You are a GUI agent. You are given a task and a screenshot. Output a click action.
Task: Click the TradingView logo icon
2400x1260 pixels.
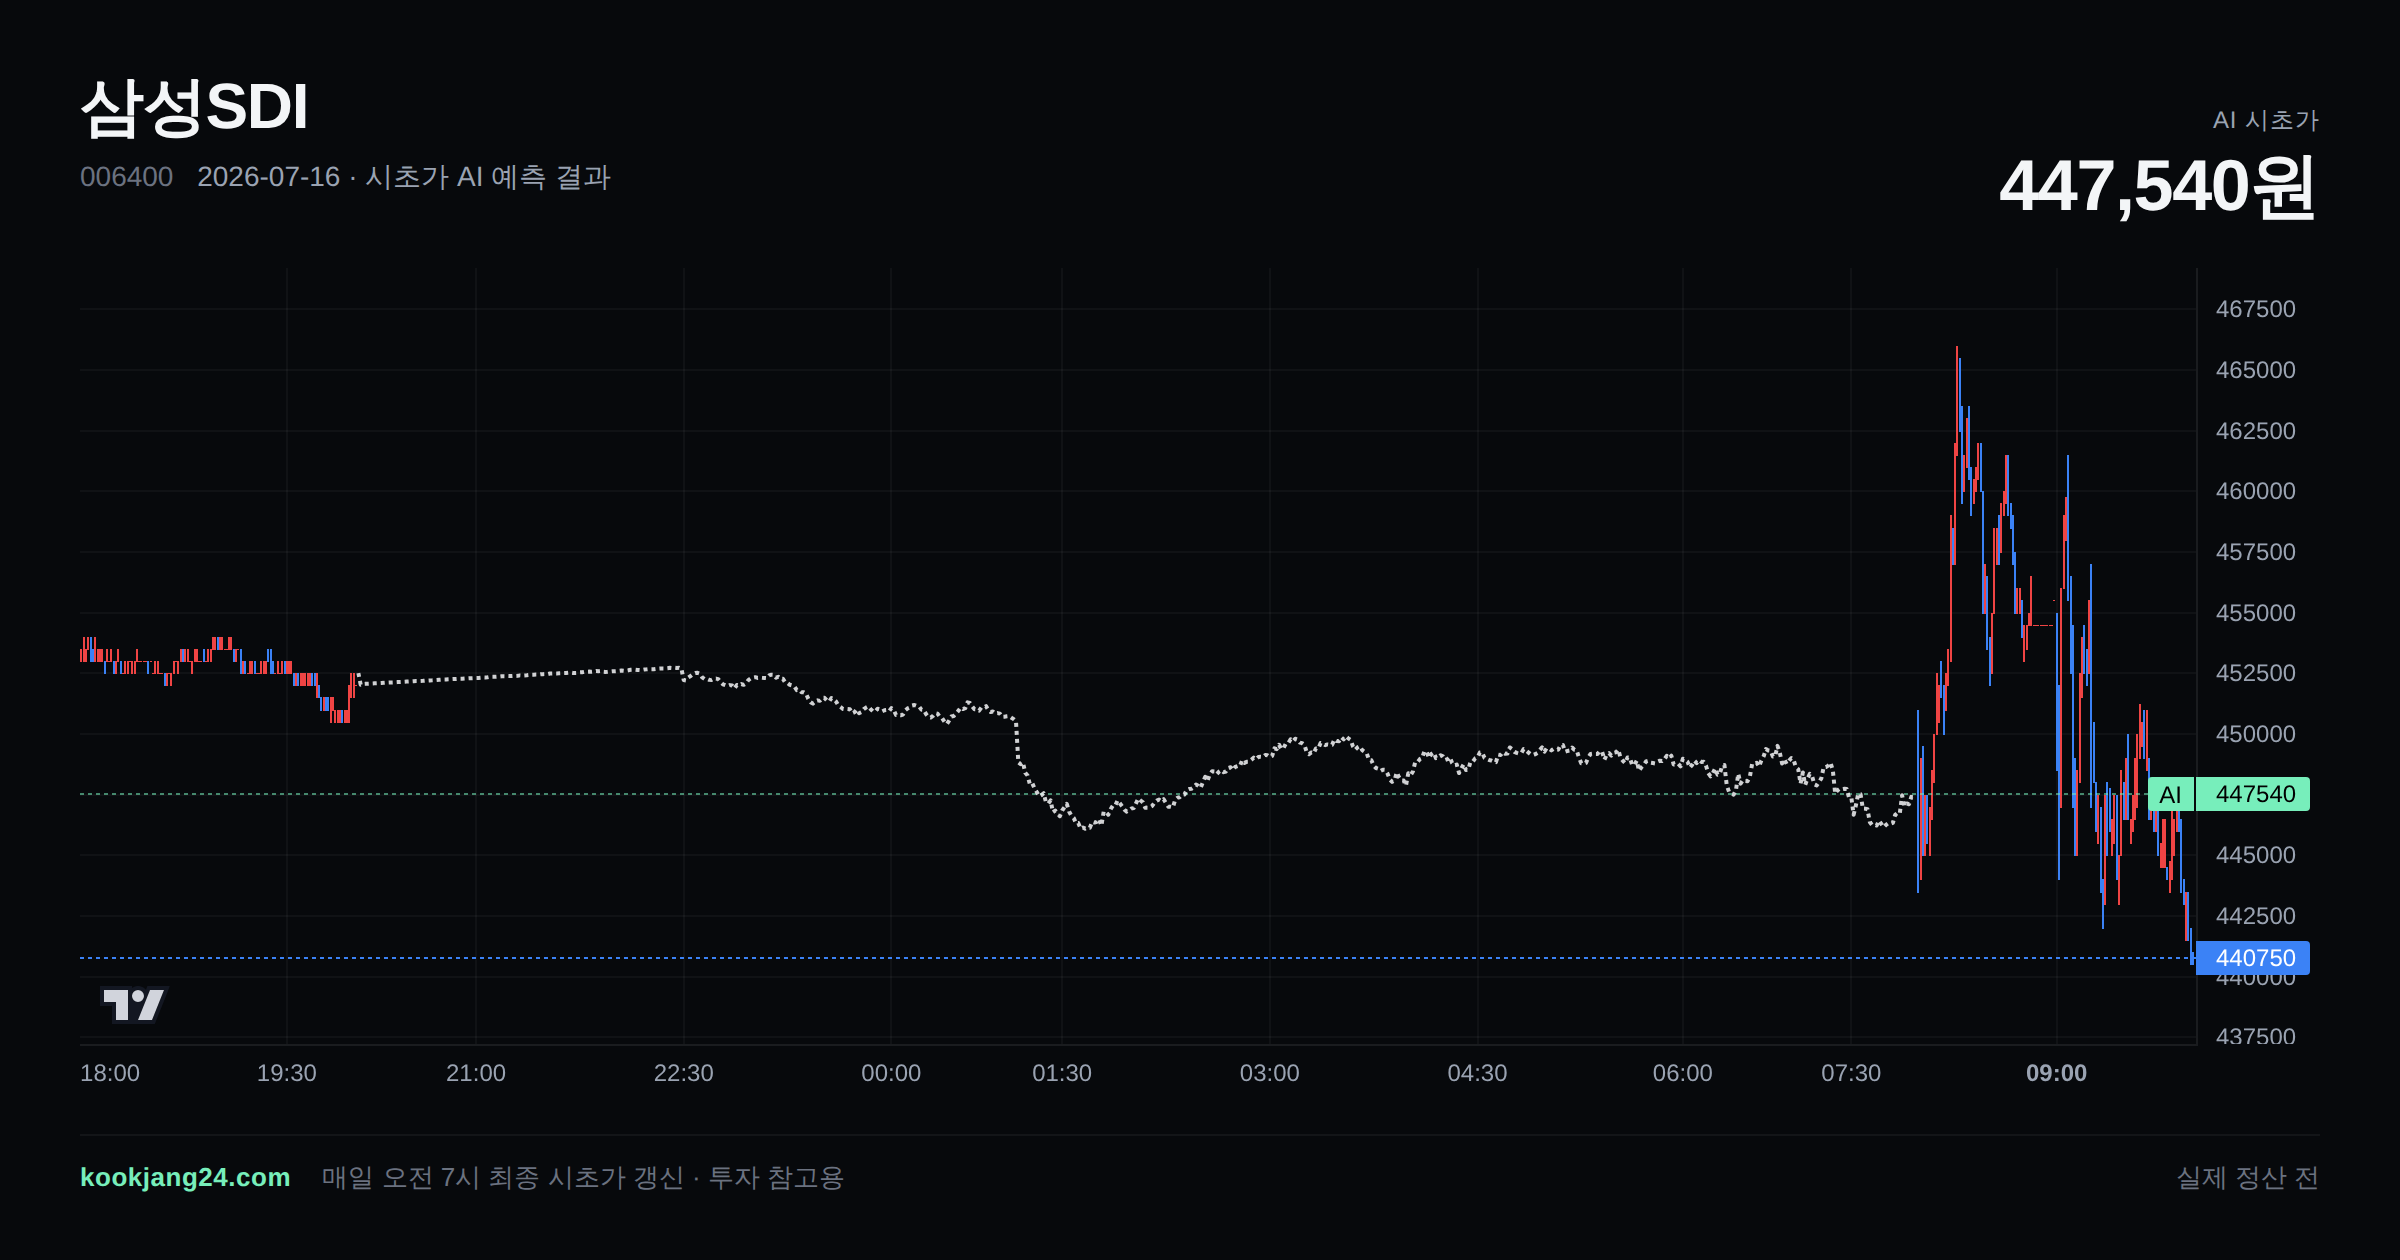pos(134,1004)
